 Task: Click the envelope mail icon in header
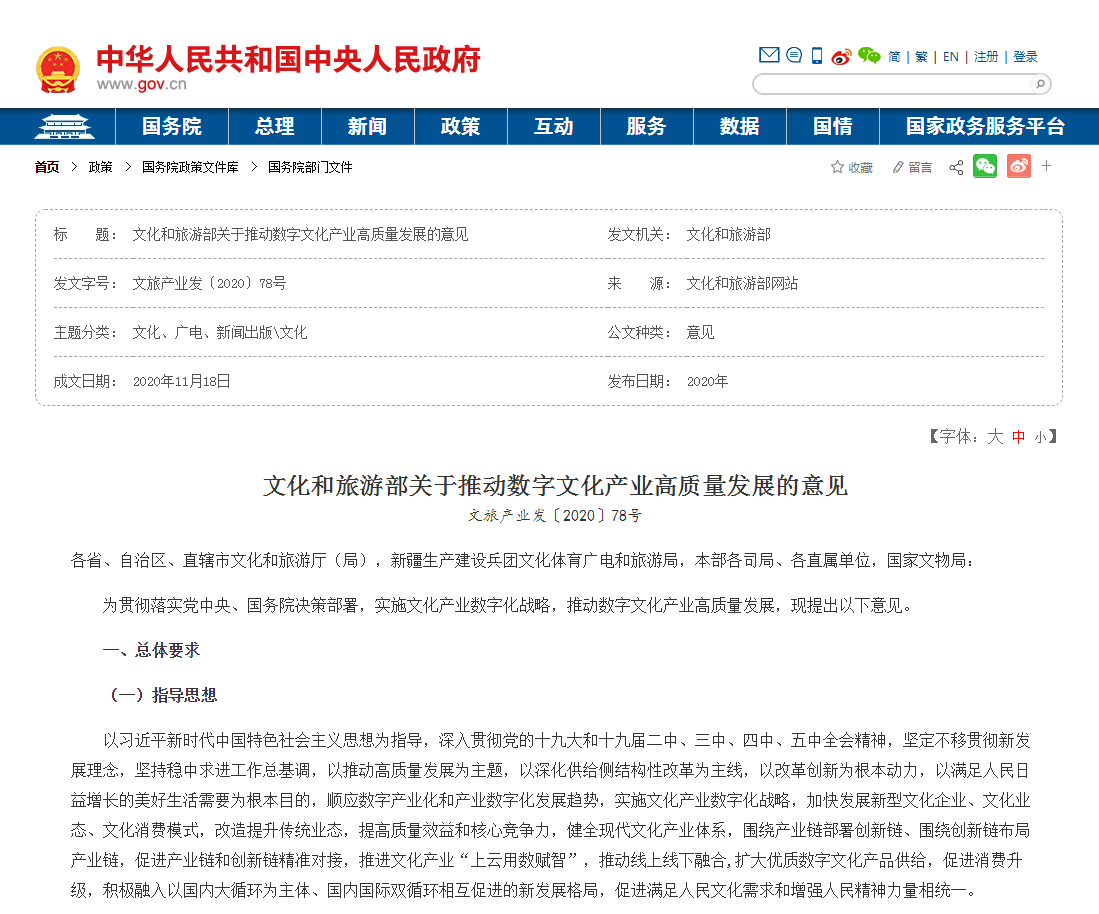(768, 56)
